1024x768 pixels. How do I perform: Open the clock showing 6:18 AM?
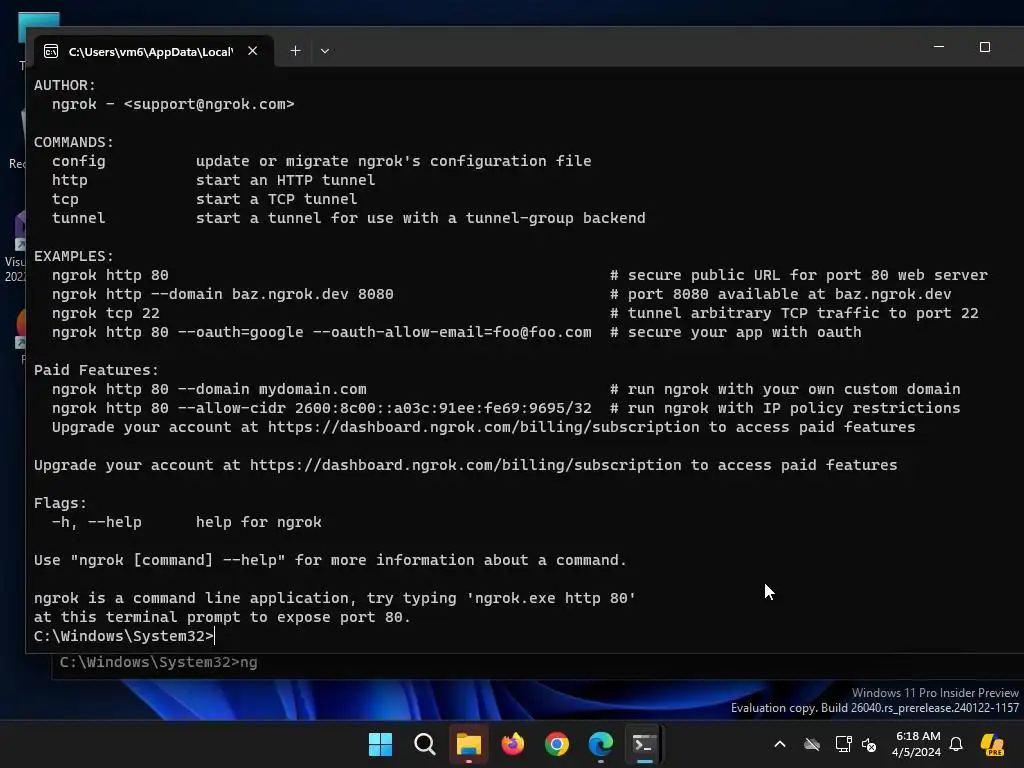pyautogui.click(x=917, y=744)
